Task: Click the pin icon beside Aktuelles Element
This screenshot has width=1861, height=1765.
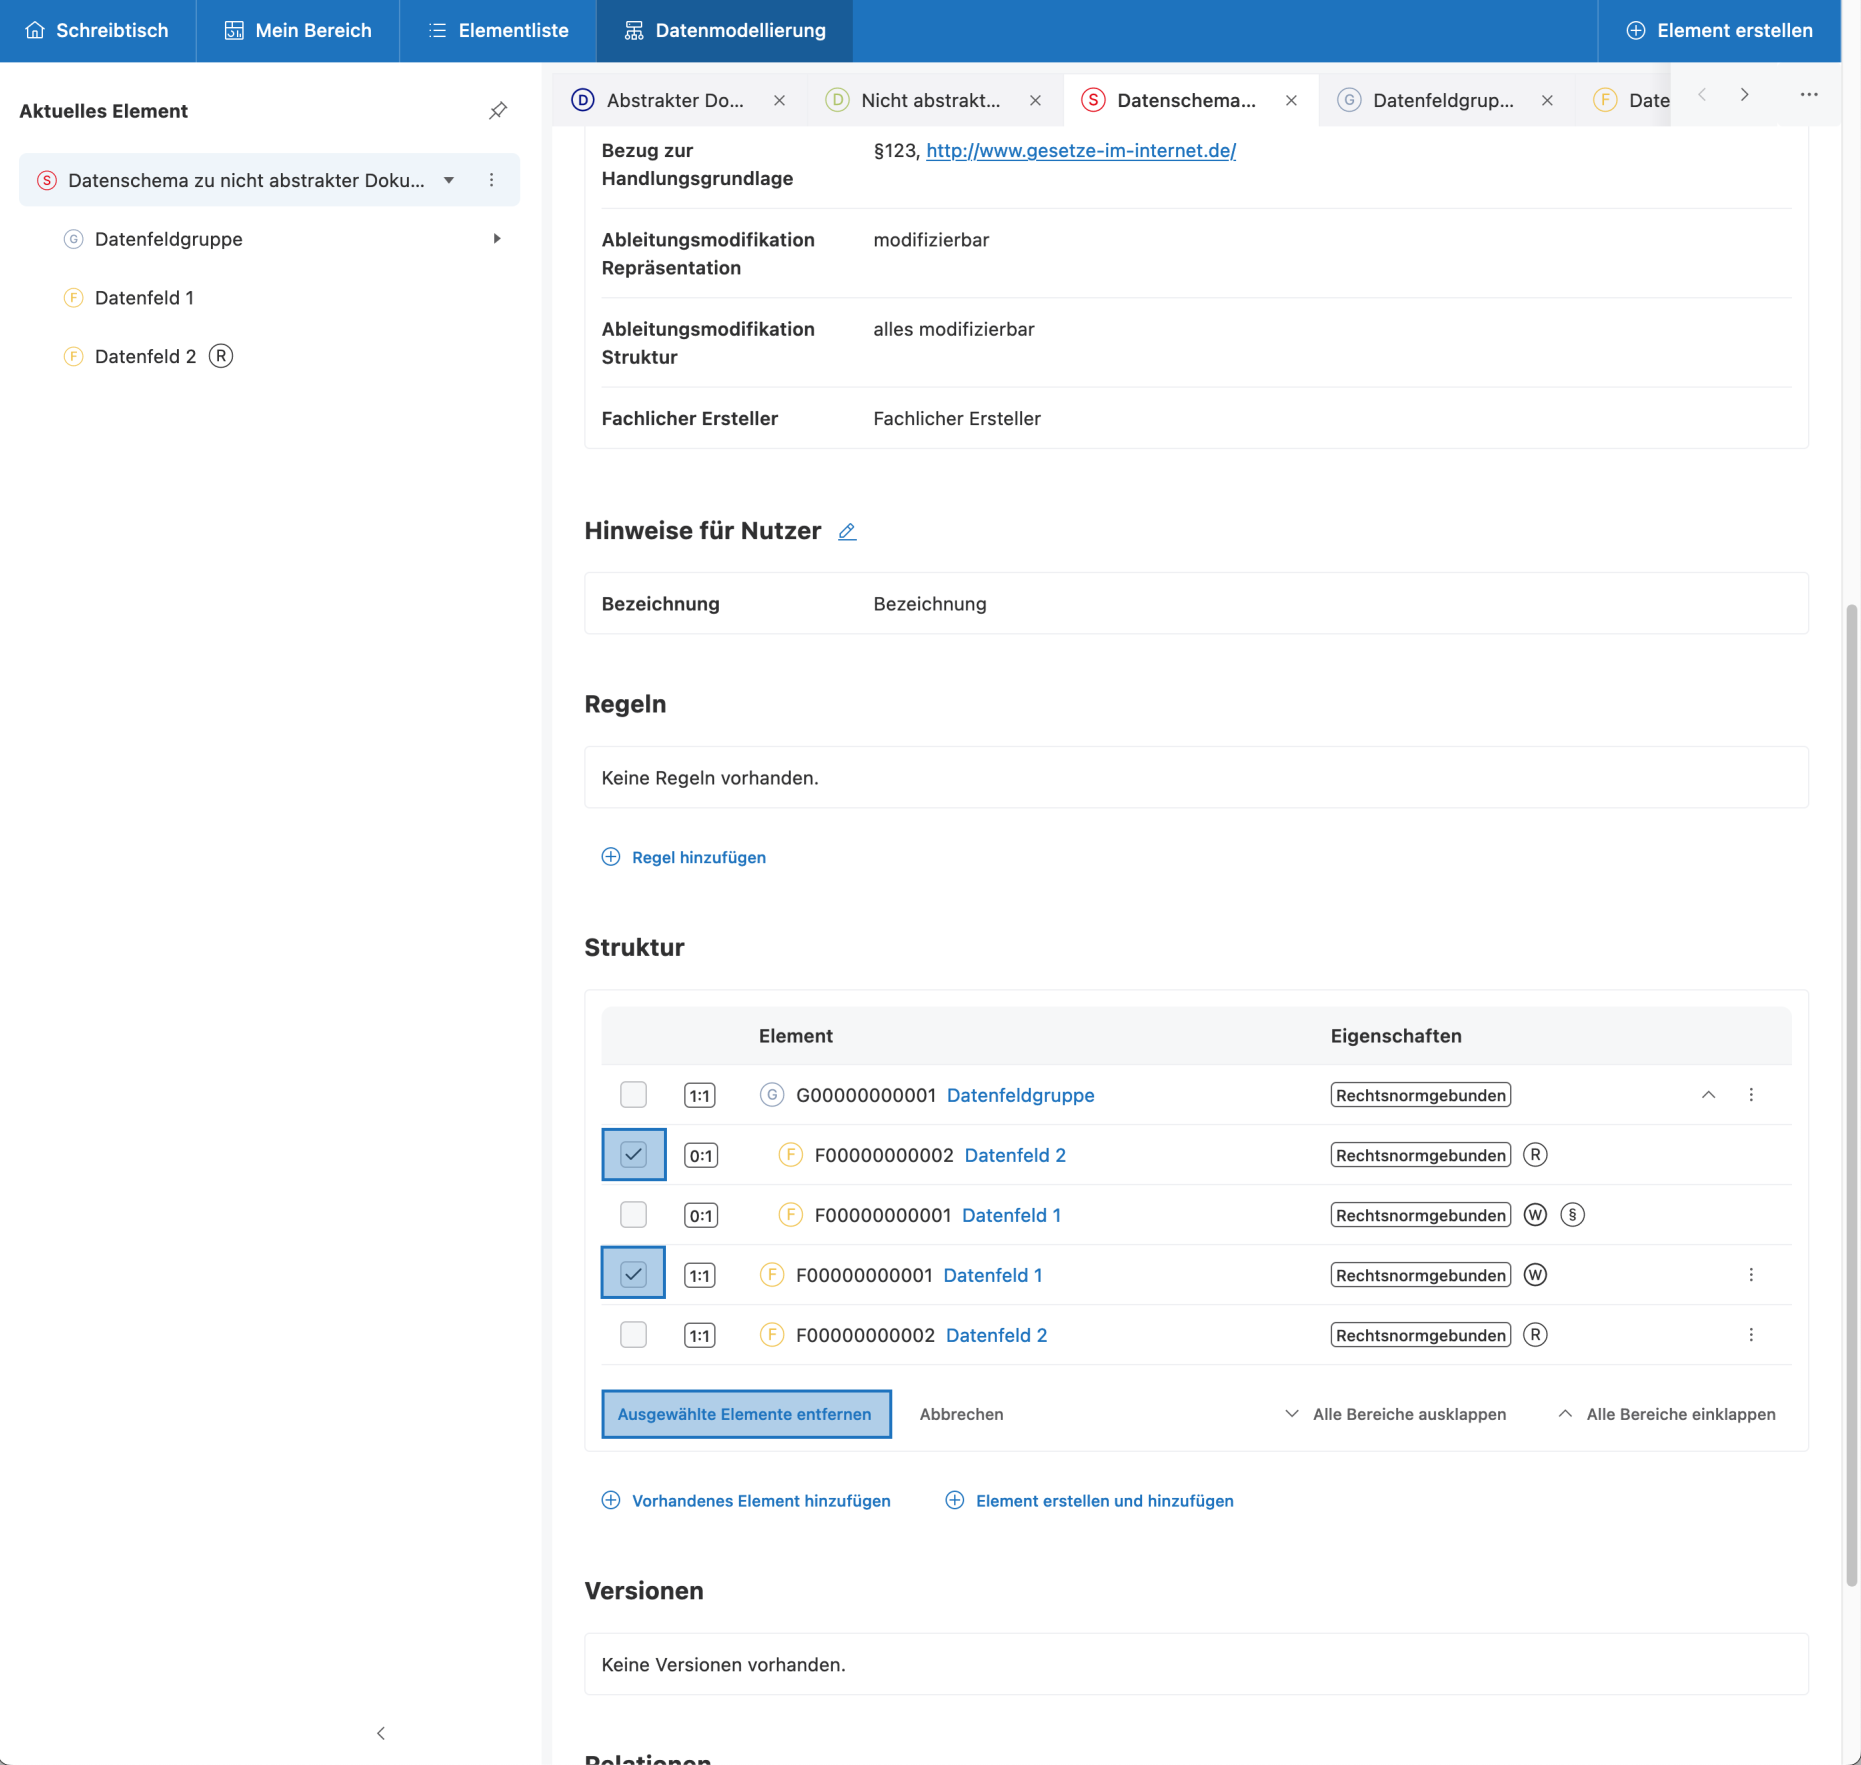Action: pyautogui.click(x=497, y=111)
